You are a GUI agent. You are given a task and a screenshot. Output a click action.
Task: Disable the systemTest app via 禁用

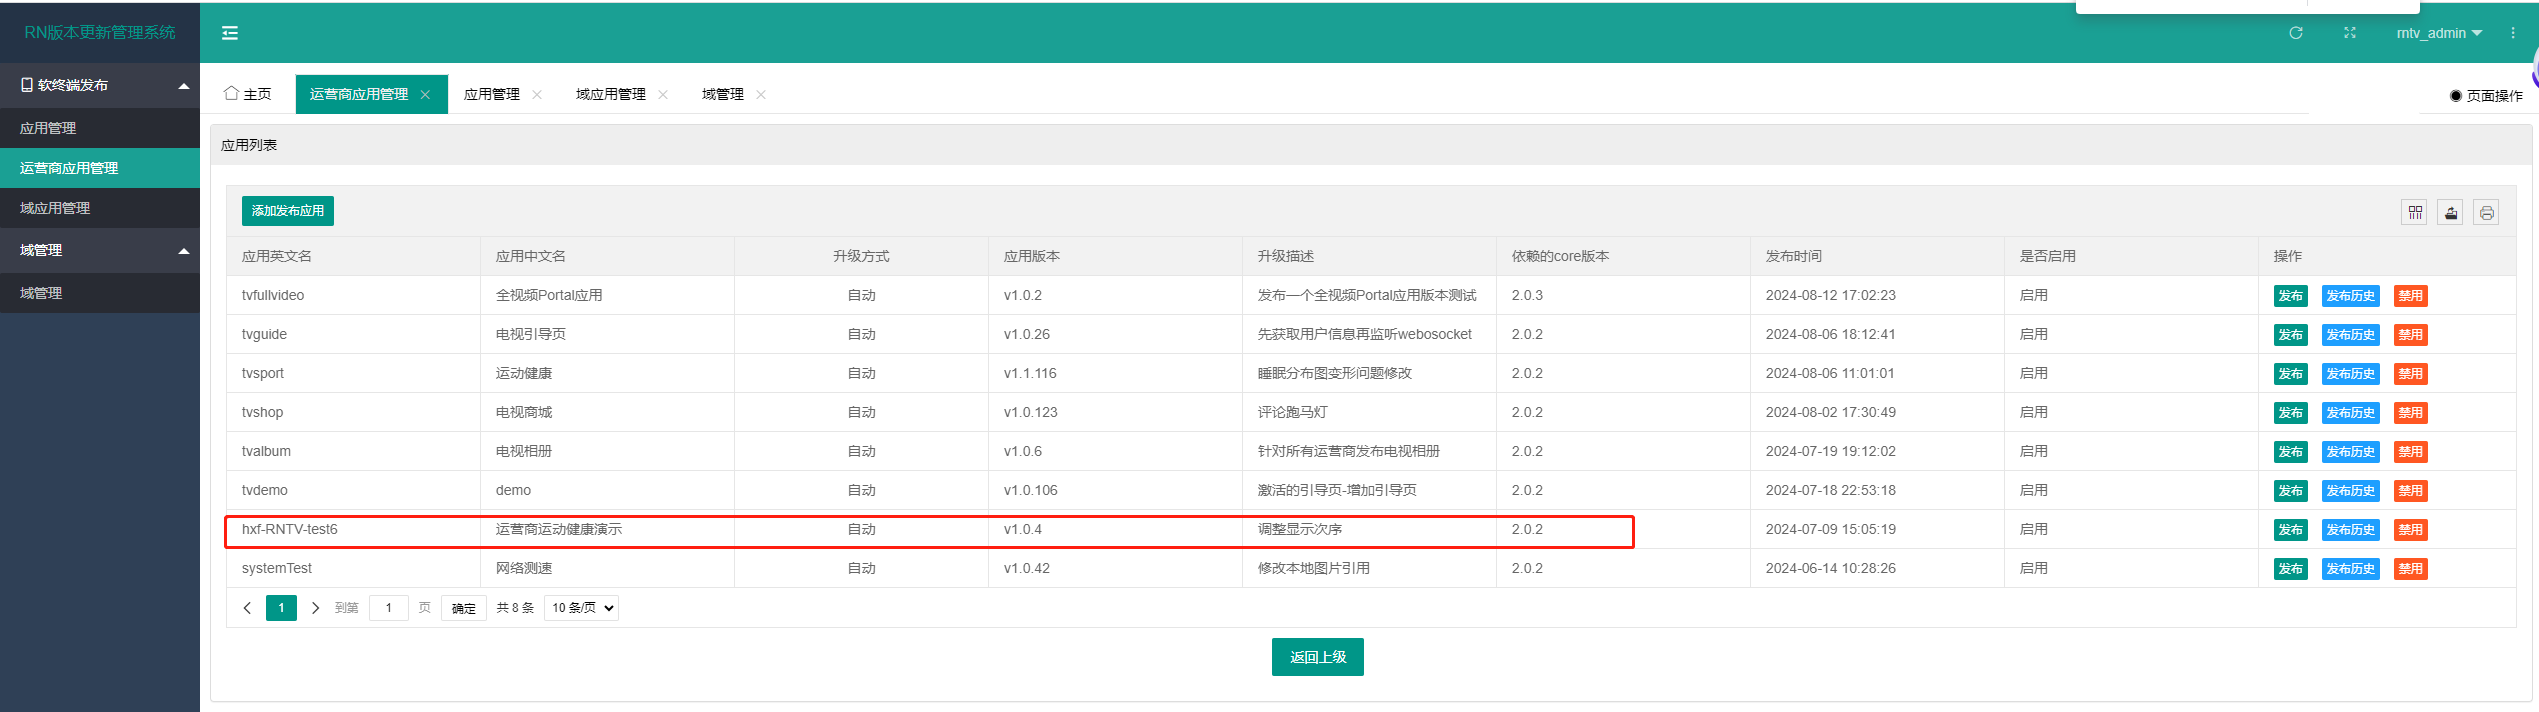click(x=2410, y=569)
